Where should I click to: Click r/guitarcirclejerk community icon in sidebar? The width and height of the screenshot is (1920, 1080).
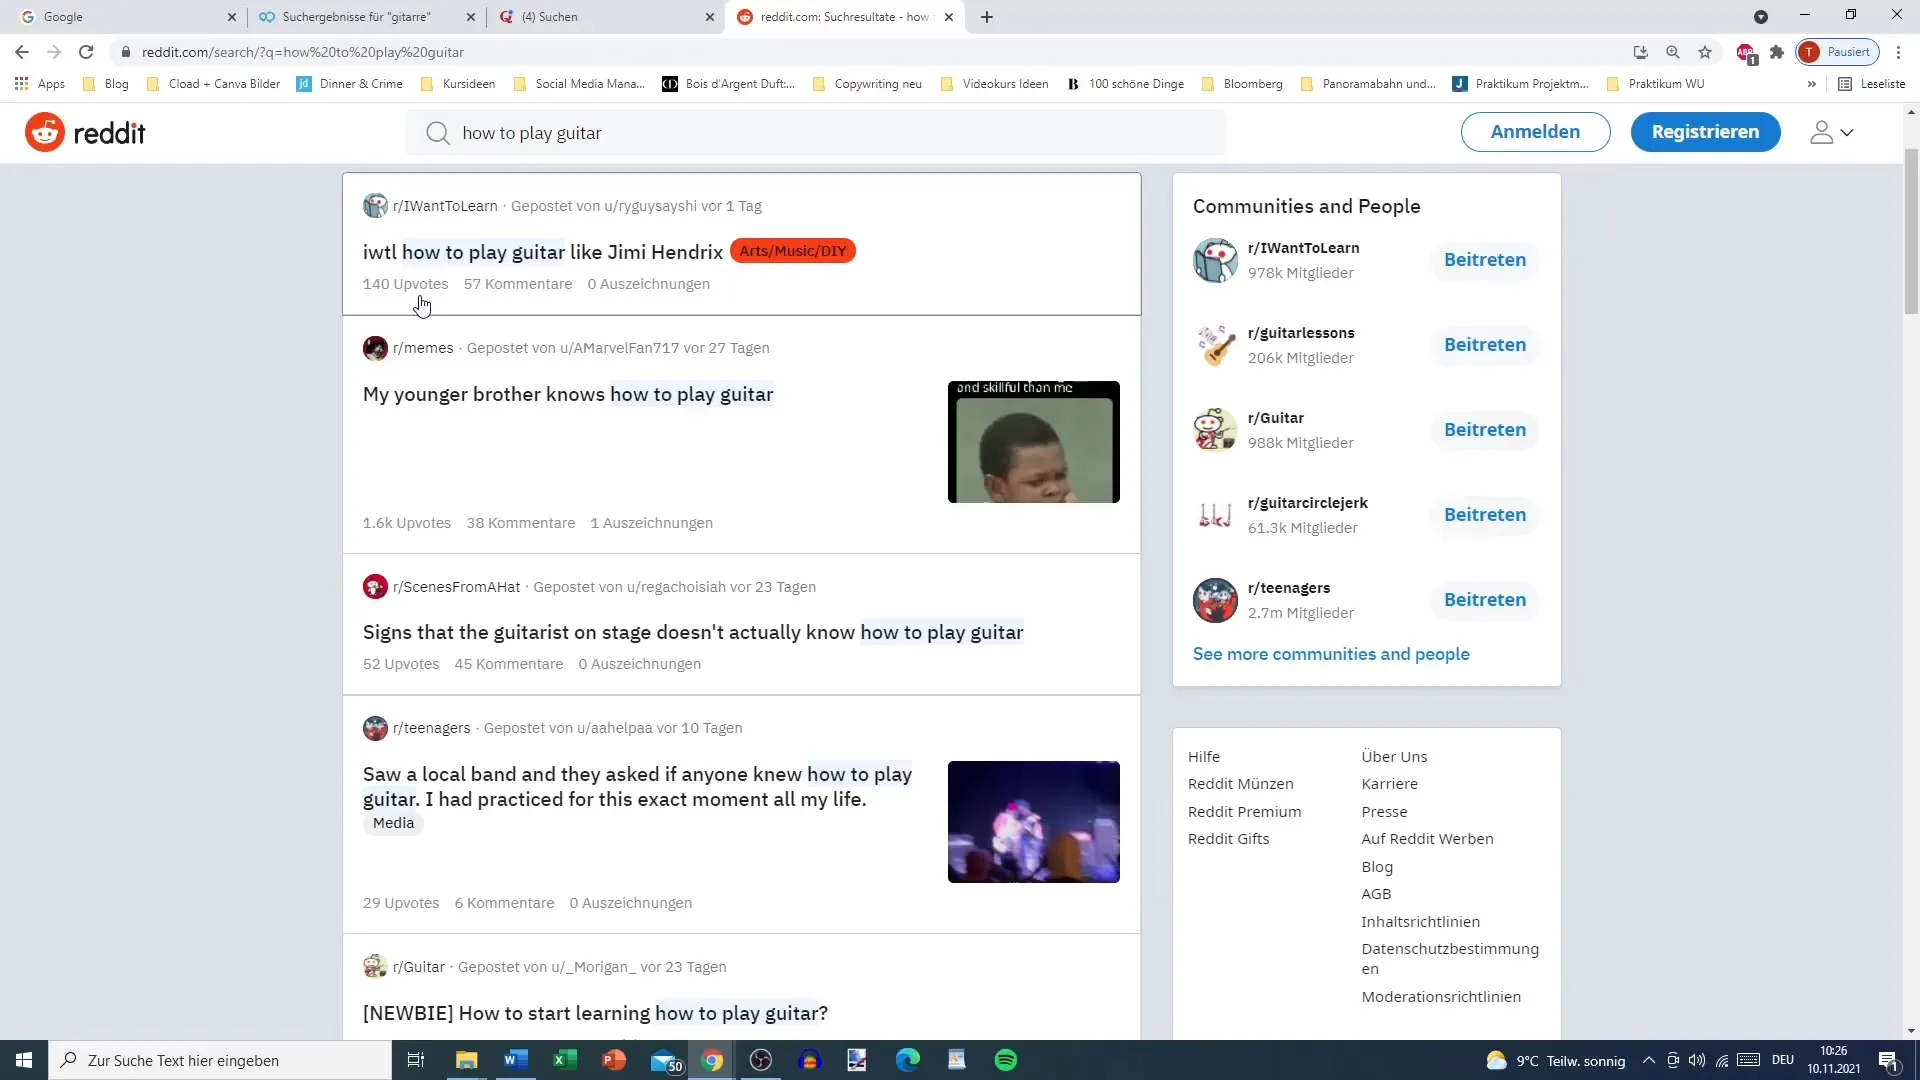tap(1215, 515)
